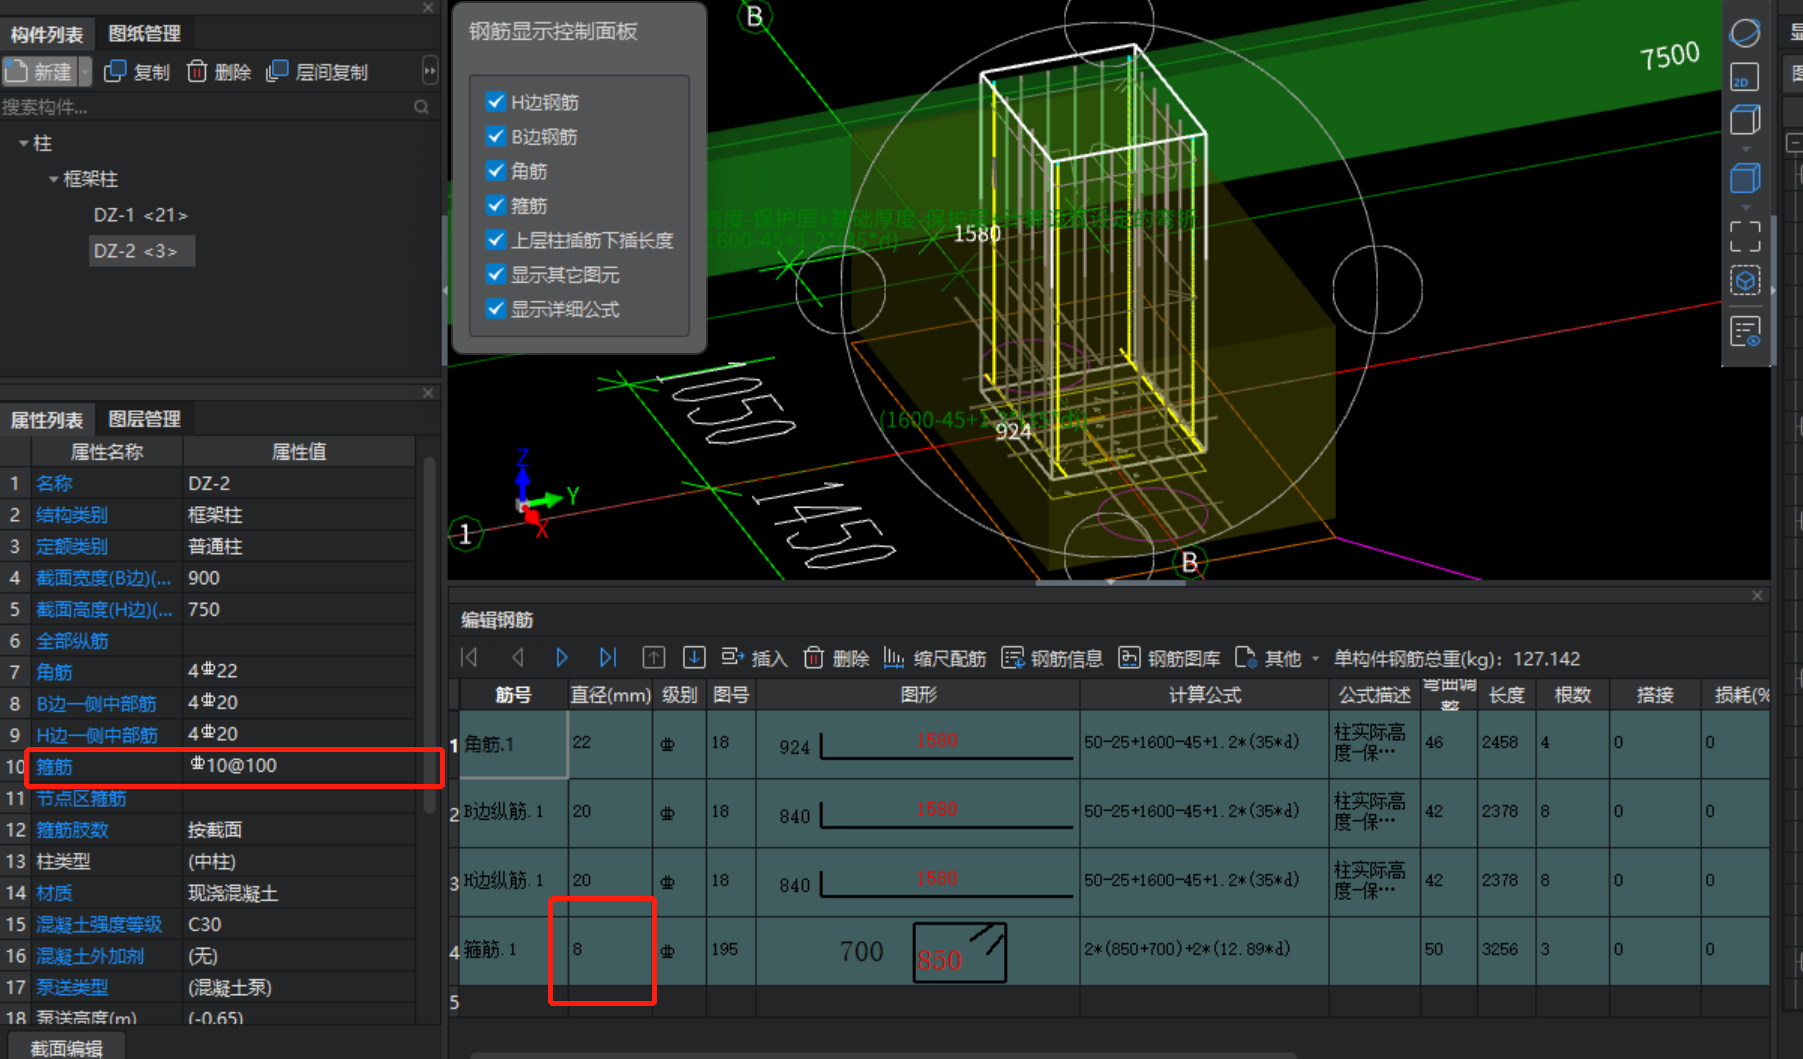This screenshot has height=1059, width=1803.
Task: Click the full-screen zoom extents icon
Action: coord(1745,237)
